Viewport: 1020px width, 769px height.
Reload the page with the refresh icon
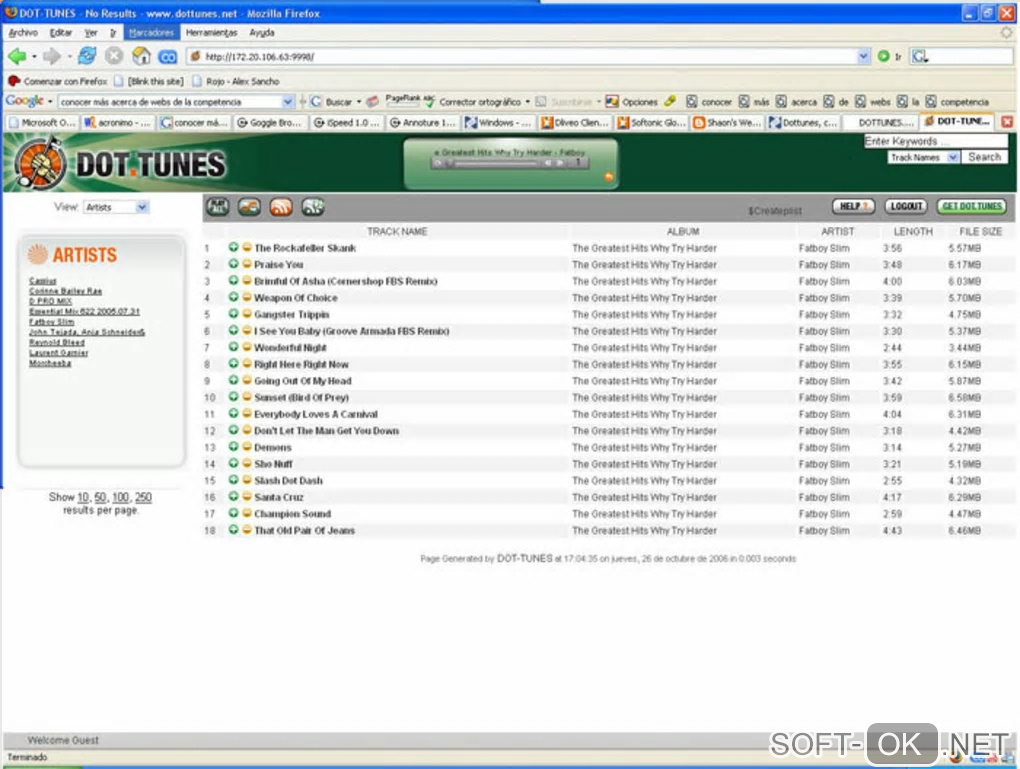pyautogui.click(x=87, y=57)
